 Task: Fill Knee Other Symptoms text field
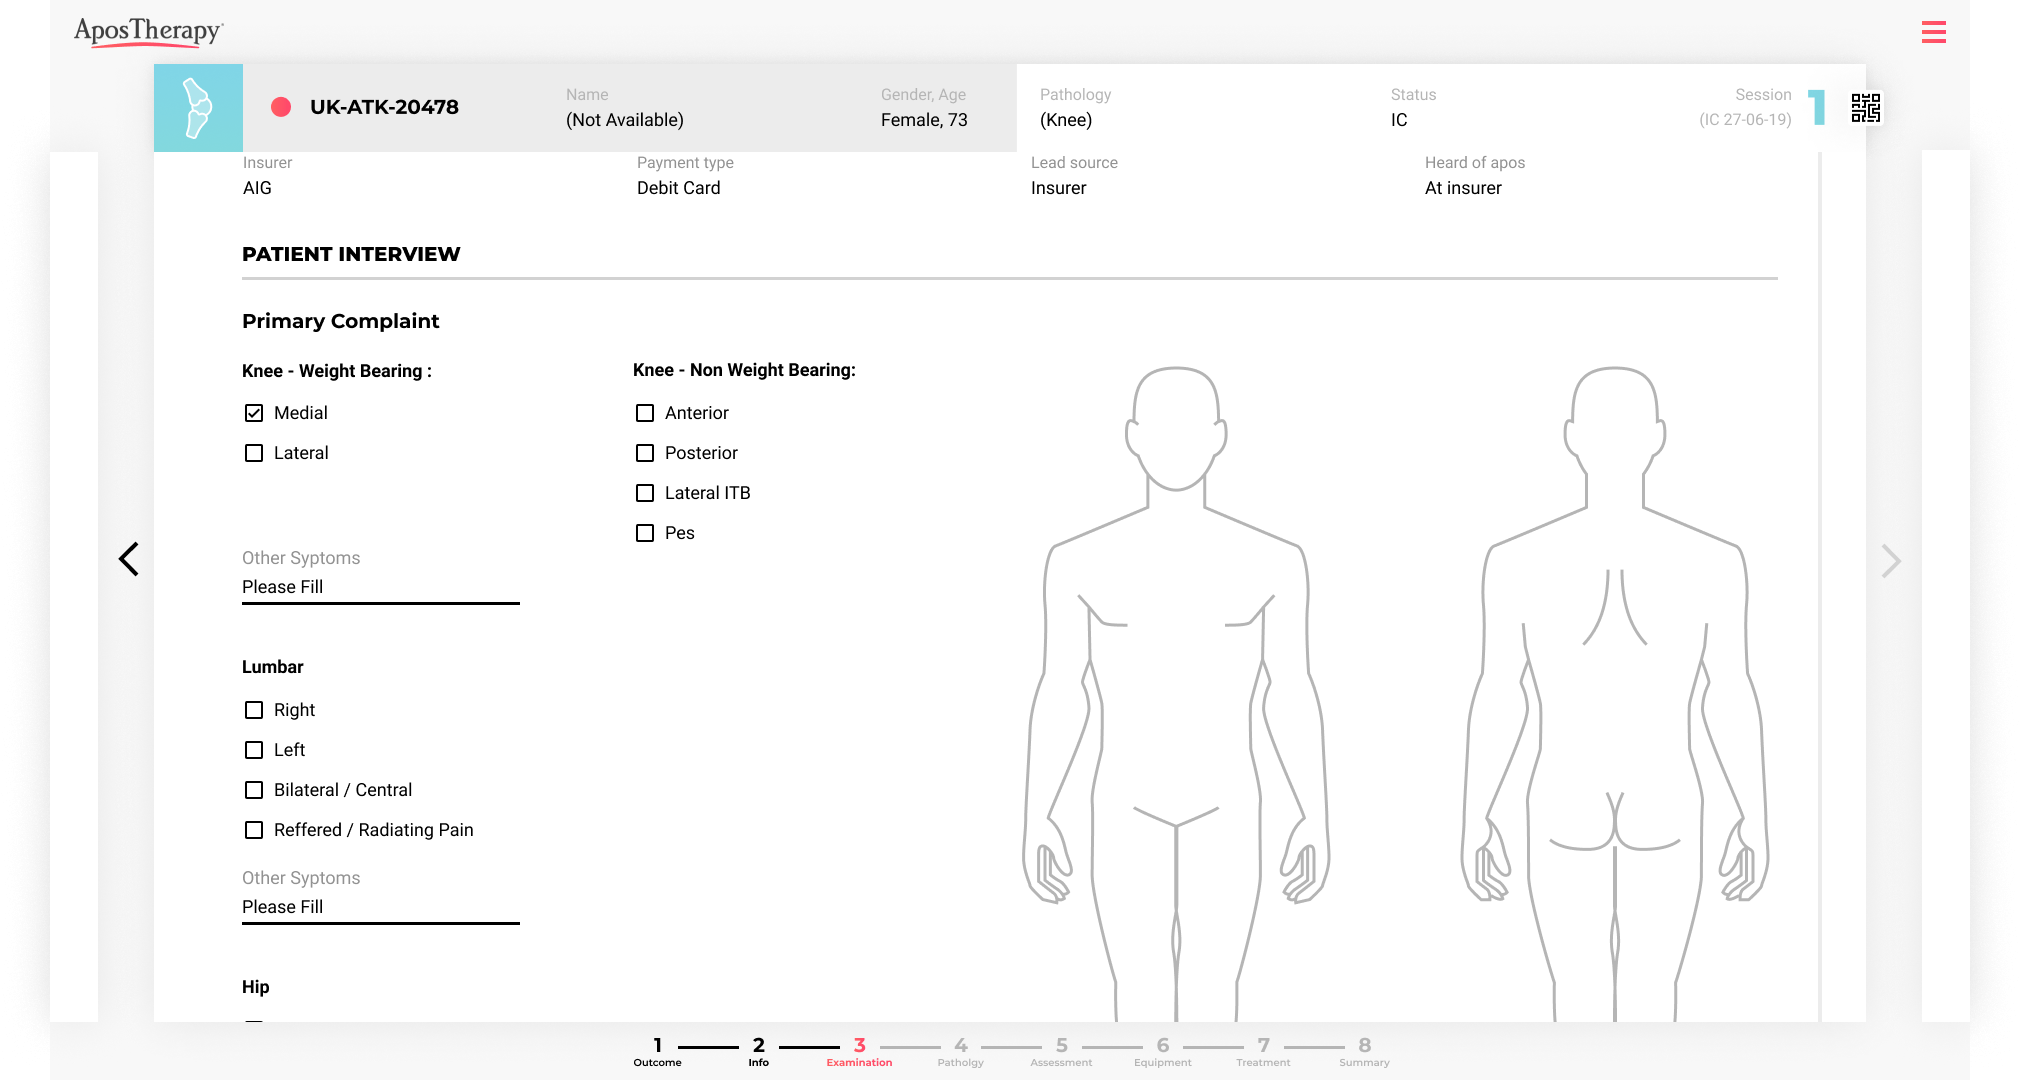pos(380,587)
